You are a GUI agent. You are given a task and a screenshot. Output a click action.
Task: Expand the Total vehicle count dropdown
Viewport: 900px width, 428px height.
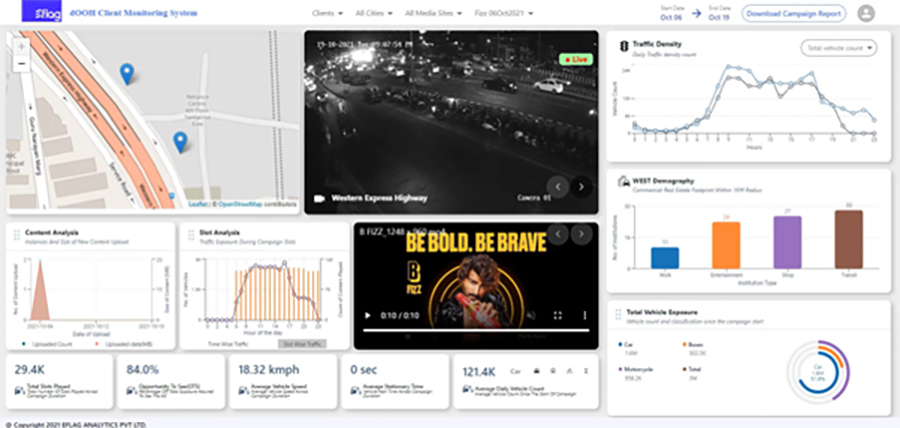(839, 48)
